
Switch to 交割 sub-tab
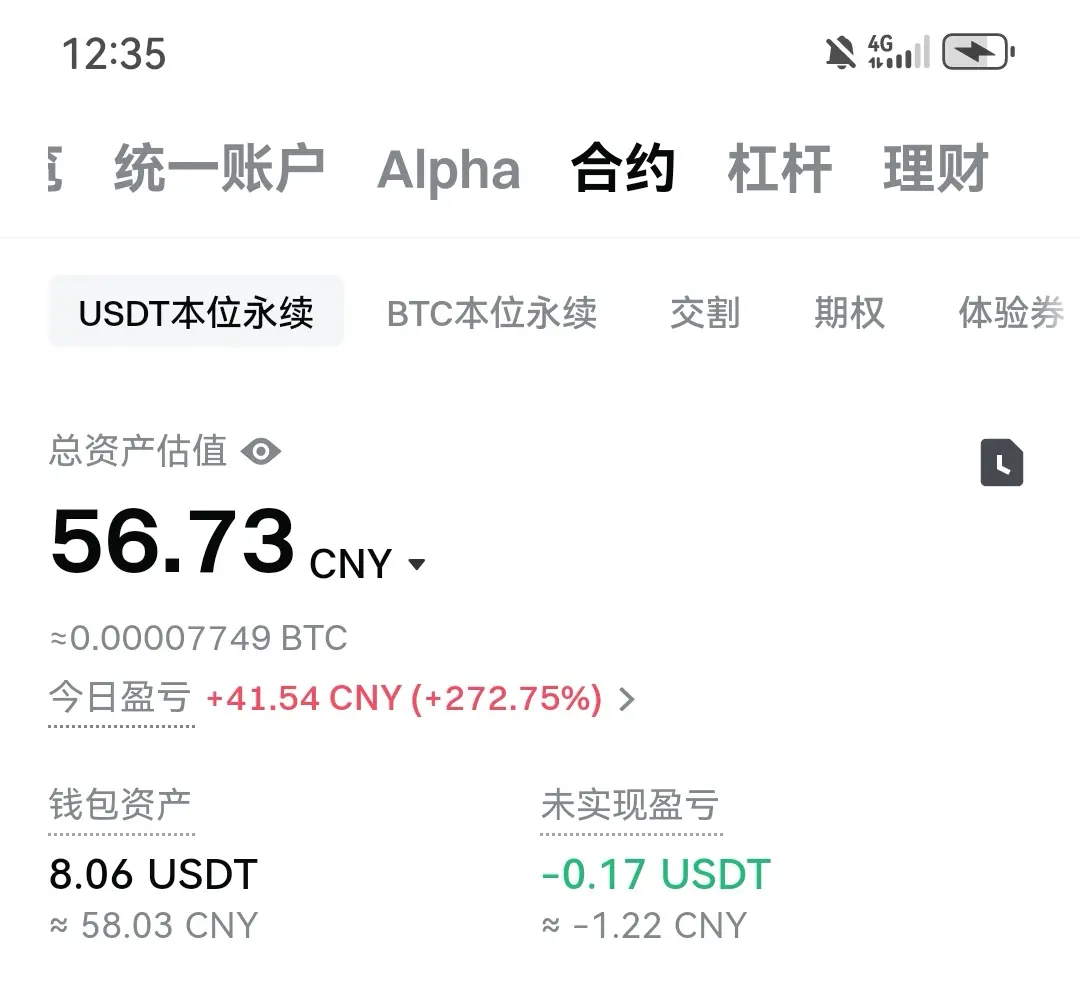[705, 313]
